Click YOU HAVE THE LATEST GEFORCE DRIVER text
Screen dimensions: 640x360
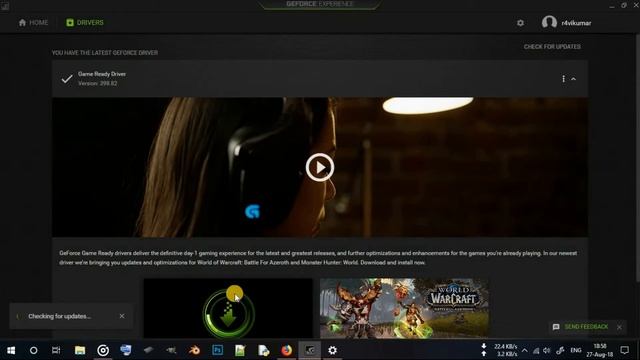point(105,53)
